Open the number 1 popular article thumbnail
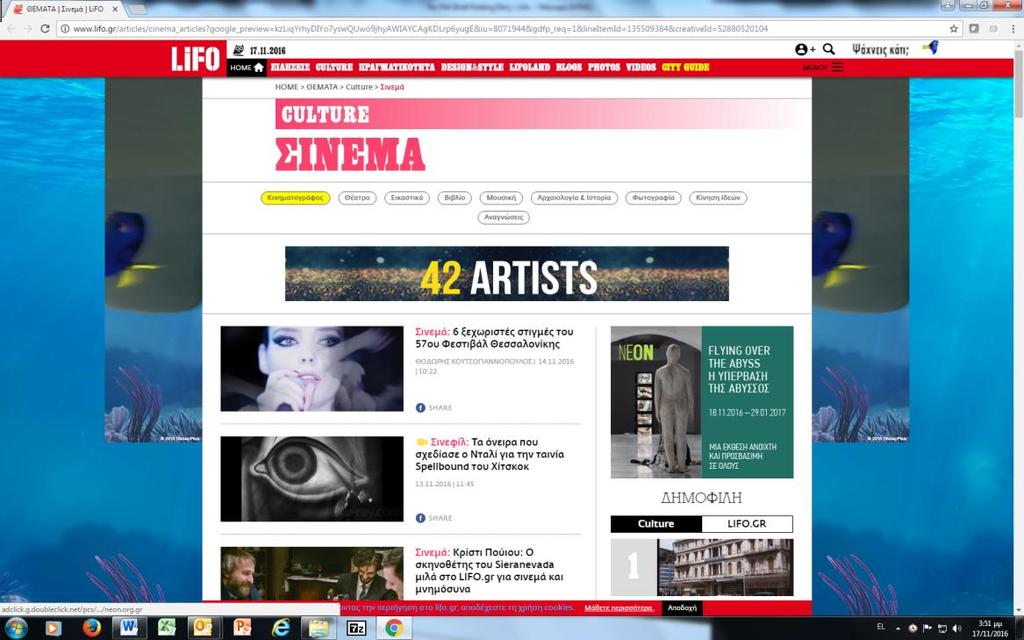Image resolution: width=1024 pixels, height=640 pixels. click(x=725, y=568)
